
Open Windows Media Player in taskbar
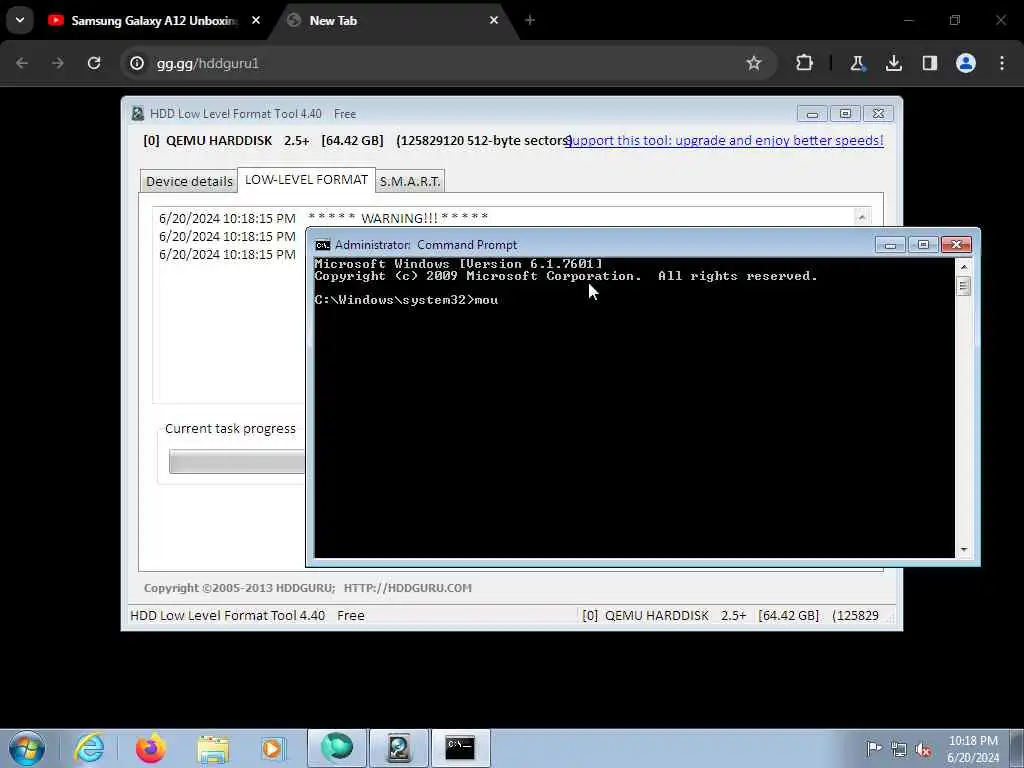point(272,748)
